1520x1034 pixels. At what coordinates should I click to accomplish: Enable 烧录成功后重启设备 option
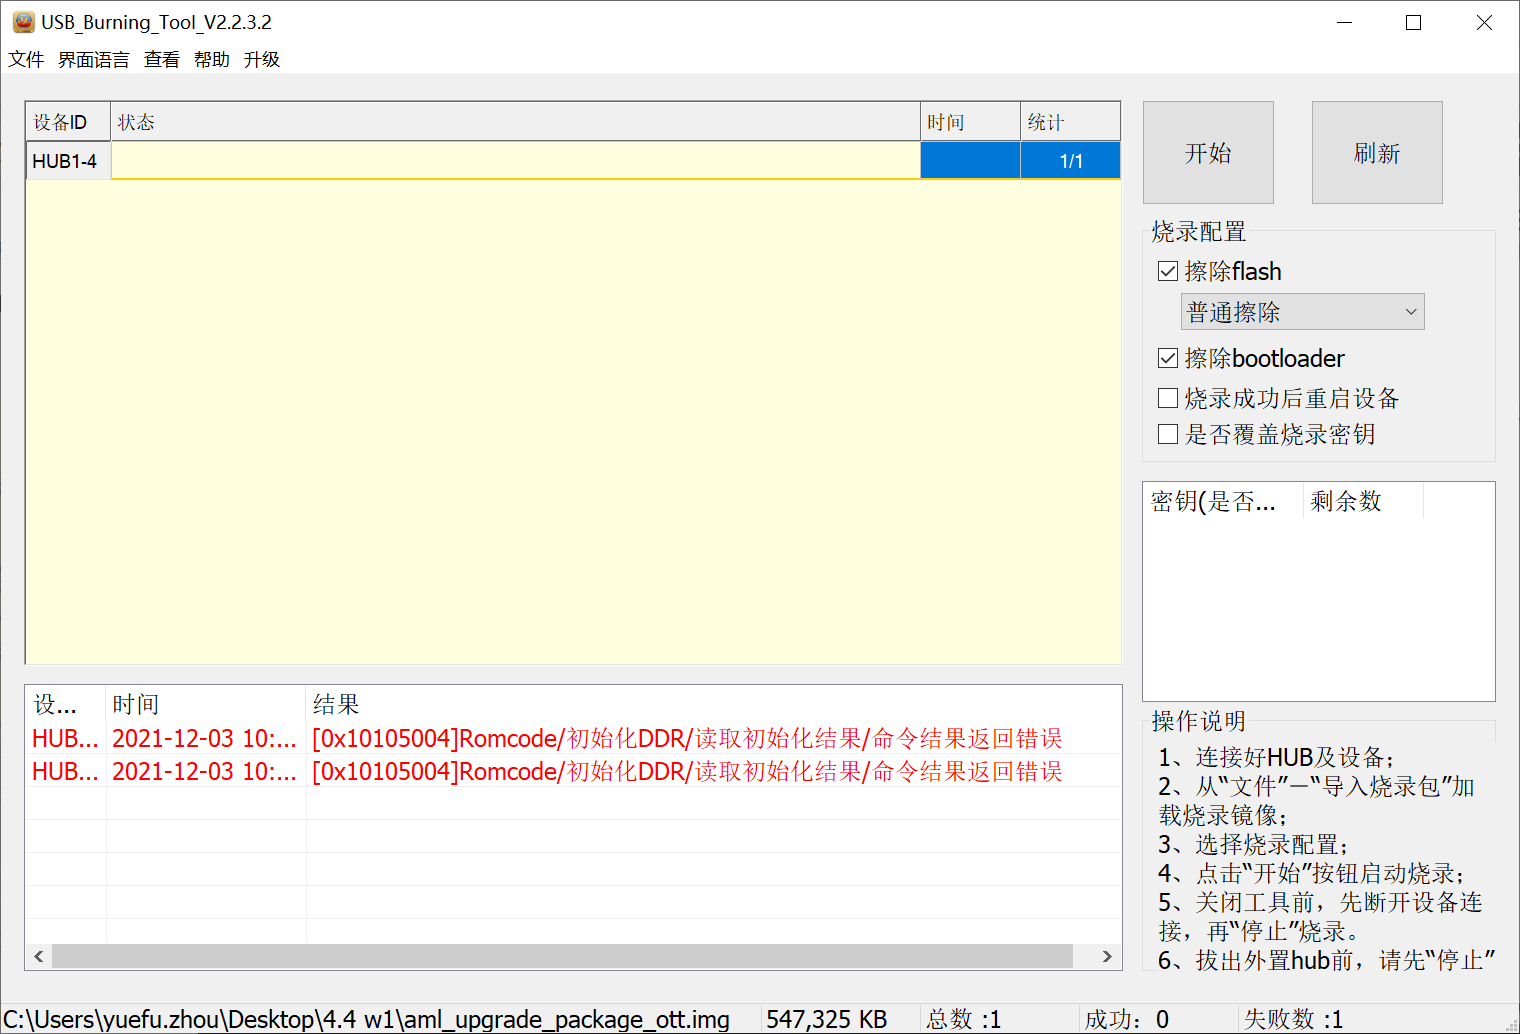point(1167,397)
